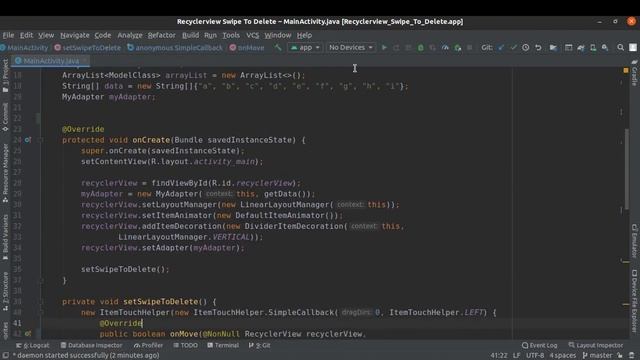The image size is (640, 360).
Task: Click onMove breadcrumb in navigation bar
Action: [x=247, y=48]
